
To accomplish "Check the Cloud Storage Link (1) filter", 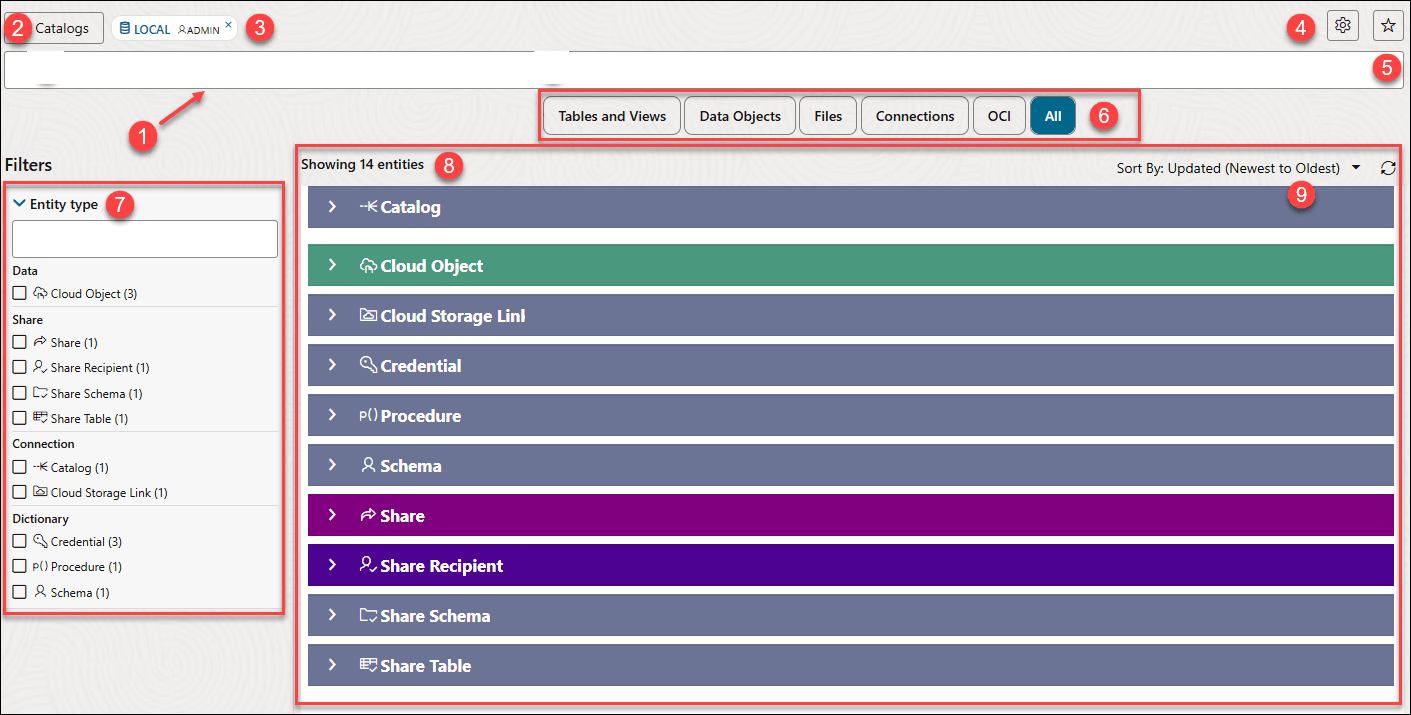I will tap(19, 492).
